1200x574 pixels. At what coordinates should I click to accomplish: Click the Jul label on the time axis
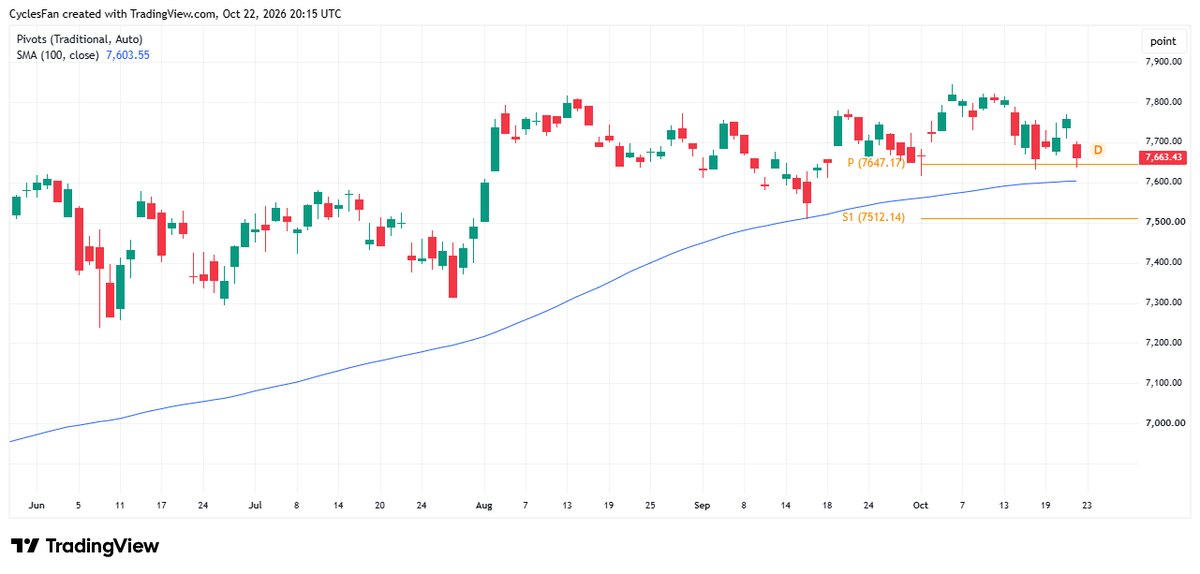click(x=255, y=506)
